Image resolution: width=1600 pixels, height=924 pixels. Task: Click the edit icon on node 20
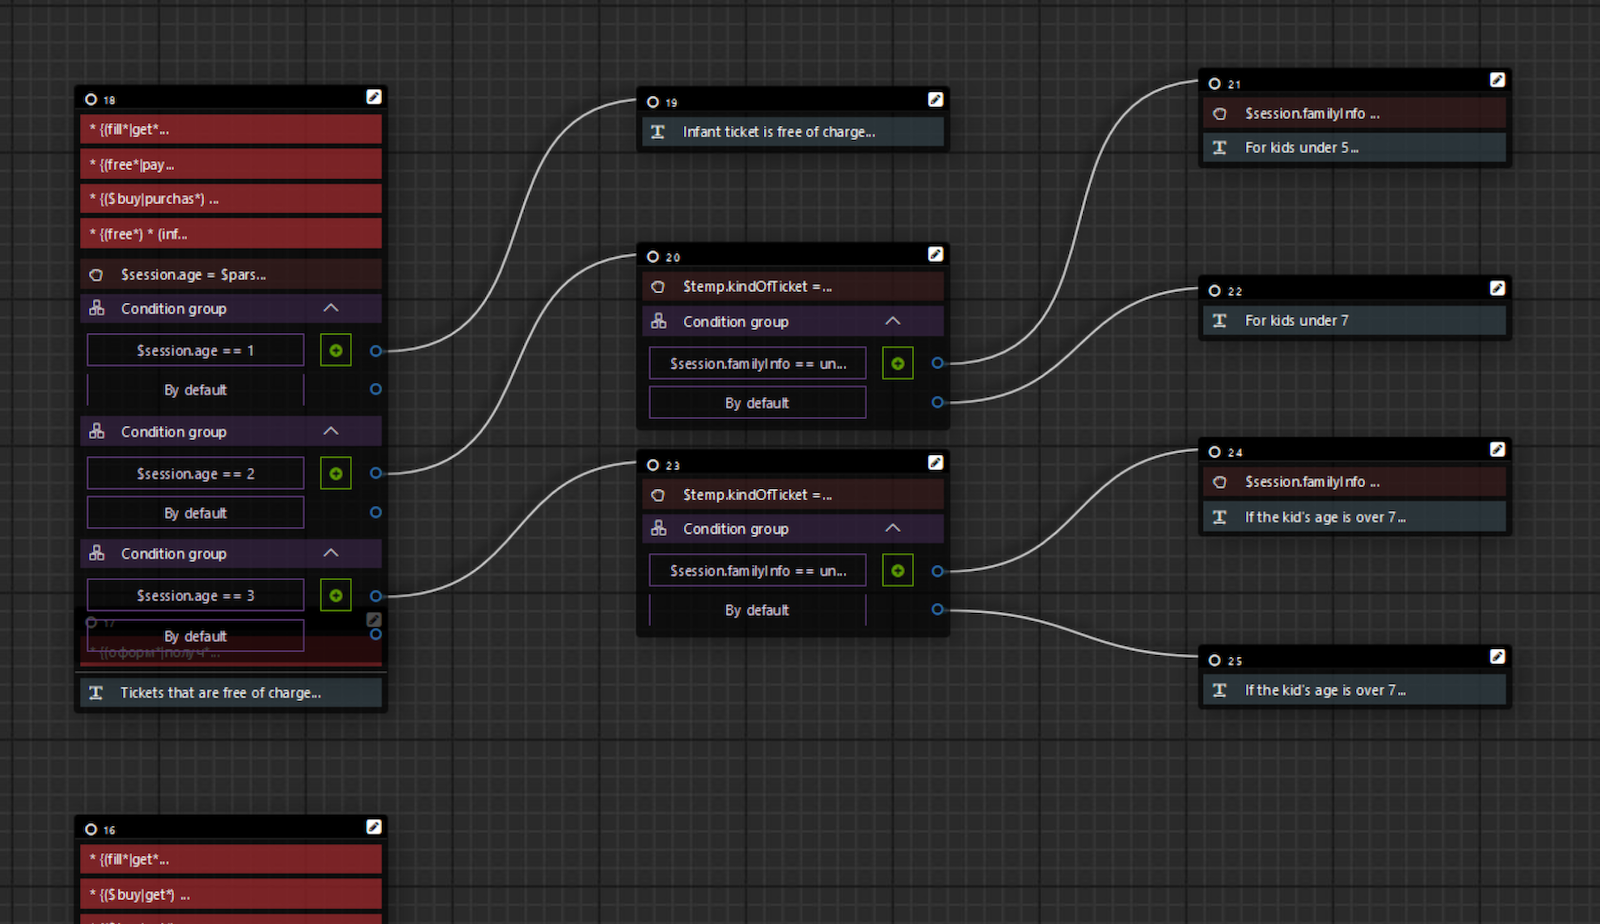(x=935, y=254)
